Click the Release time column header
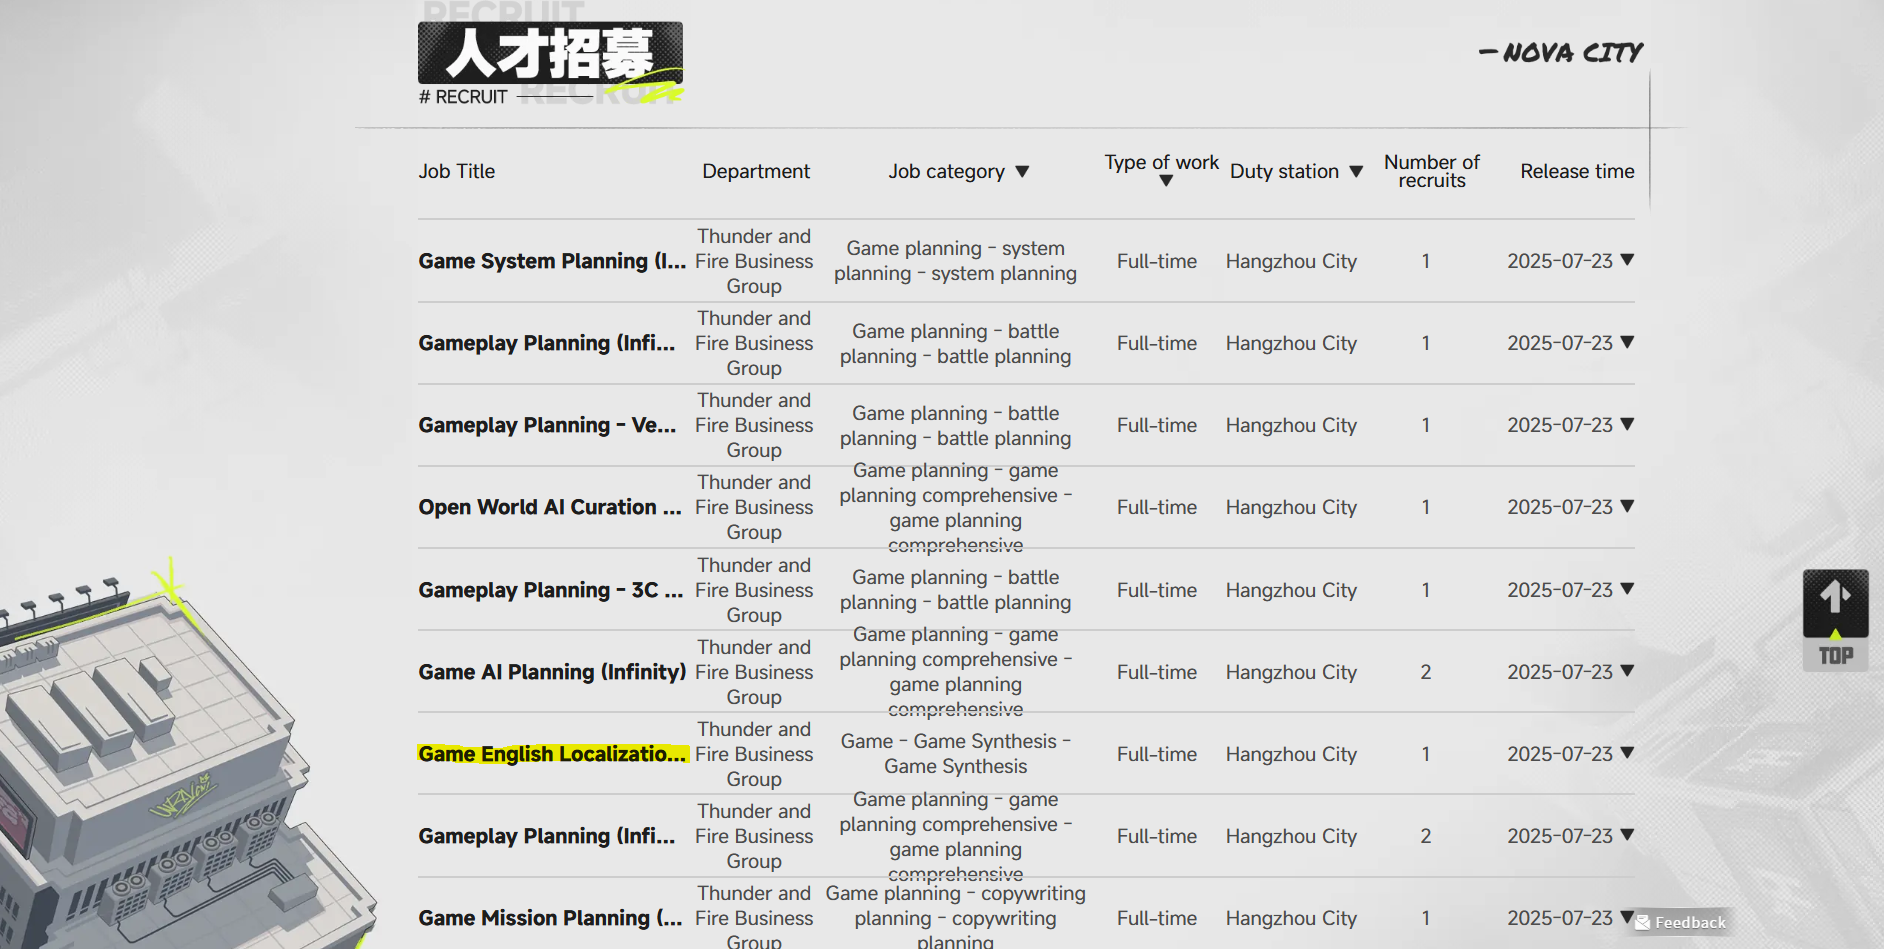The width and height of the screenshot is (1884, 949). pos(1577,171)
